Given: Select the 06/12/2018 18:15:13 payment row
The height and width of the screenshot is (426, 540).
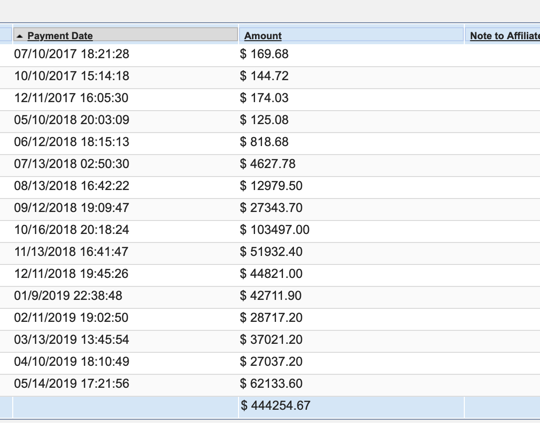Looking at the screenshot, I should pos(270,142).
